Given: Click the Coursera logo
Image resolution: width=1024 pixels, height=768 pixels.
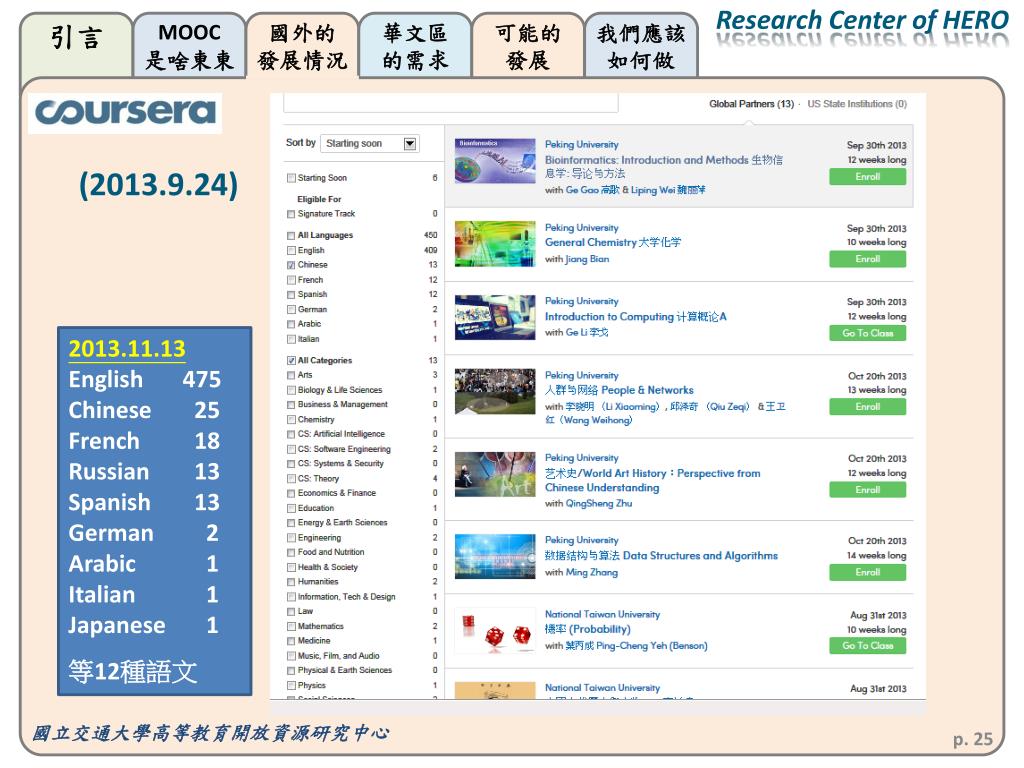Looking at the screenshot, I should tap(125, 112).
